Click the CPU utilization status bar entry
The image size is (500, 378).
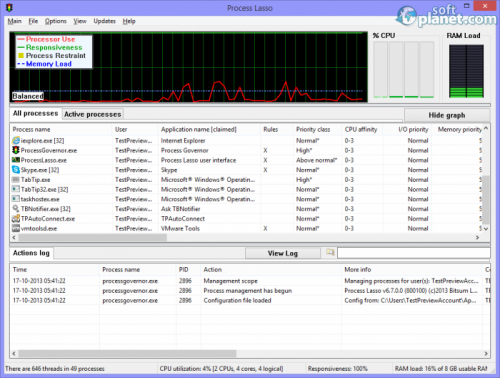click(221, 369)
